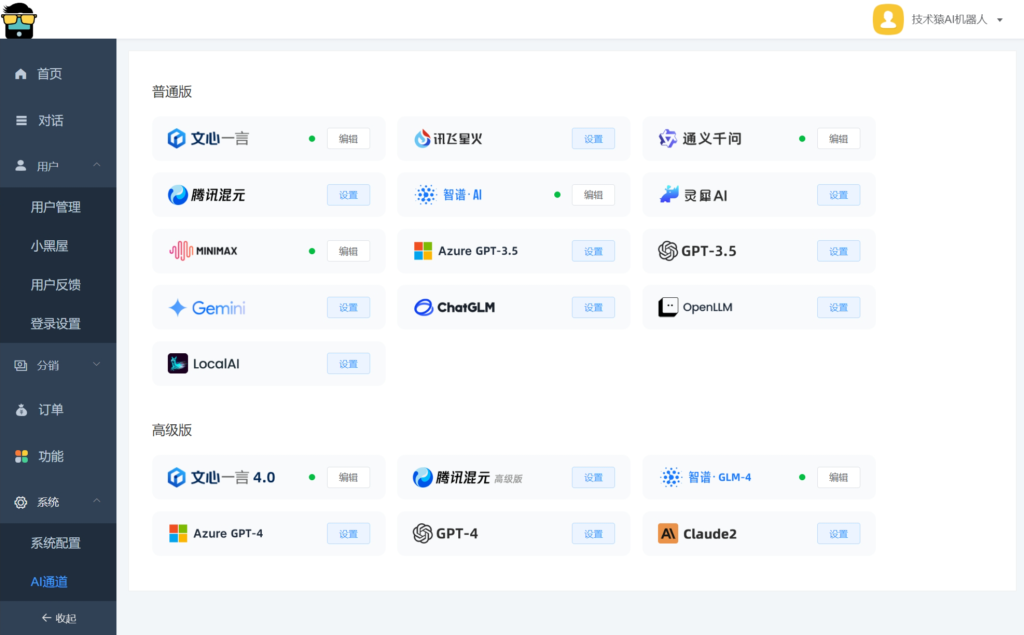Click the 分销 icon in sidebar
Image resolution: width=1024 pixels, height=635 pixels.
(x=21, y=365)
